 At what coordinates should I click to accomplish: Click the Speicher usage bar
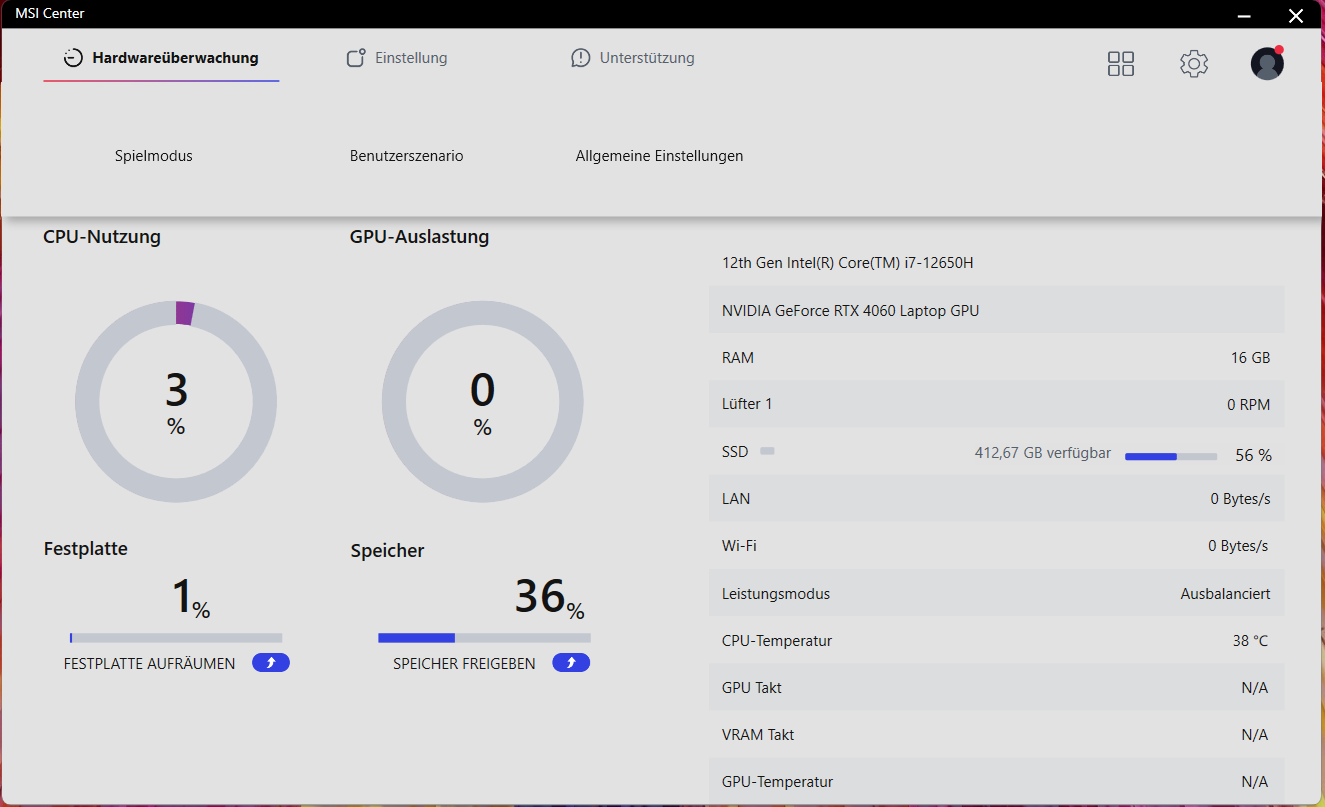point(484,638)
